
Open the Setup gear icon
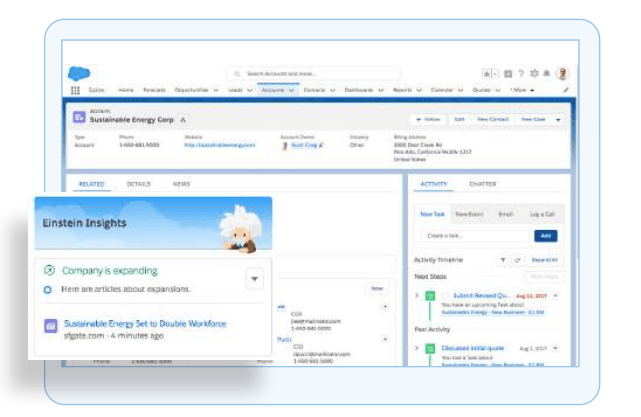pyautogui.click(x=534, y=73)
